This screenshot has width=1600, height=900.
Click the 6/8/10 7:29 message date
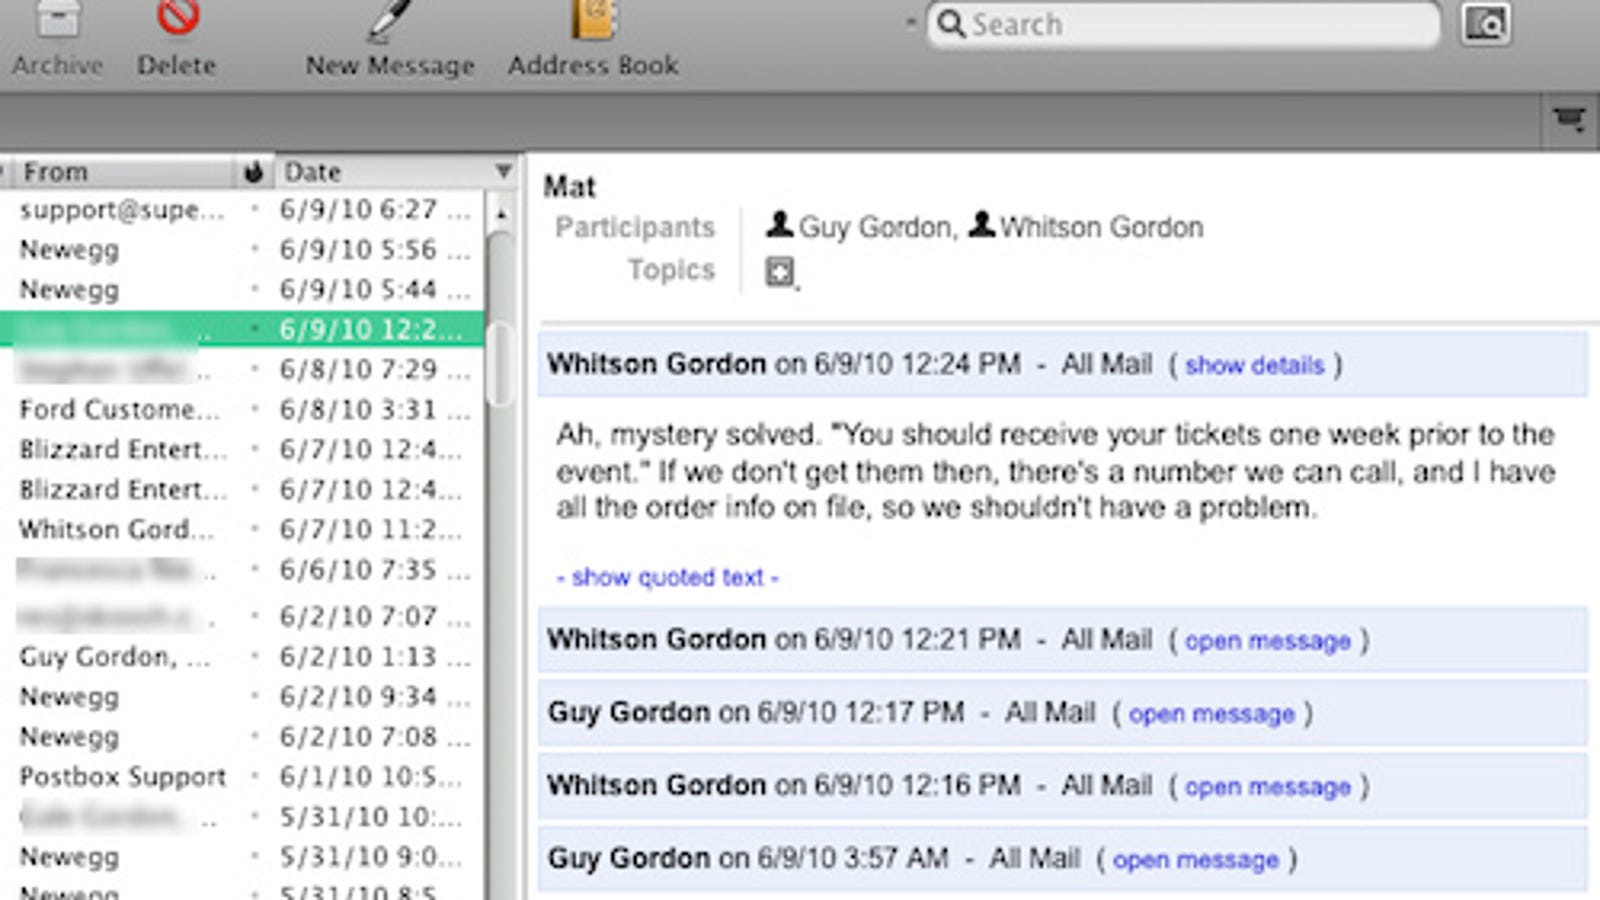(x=374, y=370)
